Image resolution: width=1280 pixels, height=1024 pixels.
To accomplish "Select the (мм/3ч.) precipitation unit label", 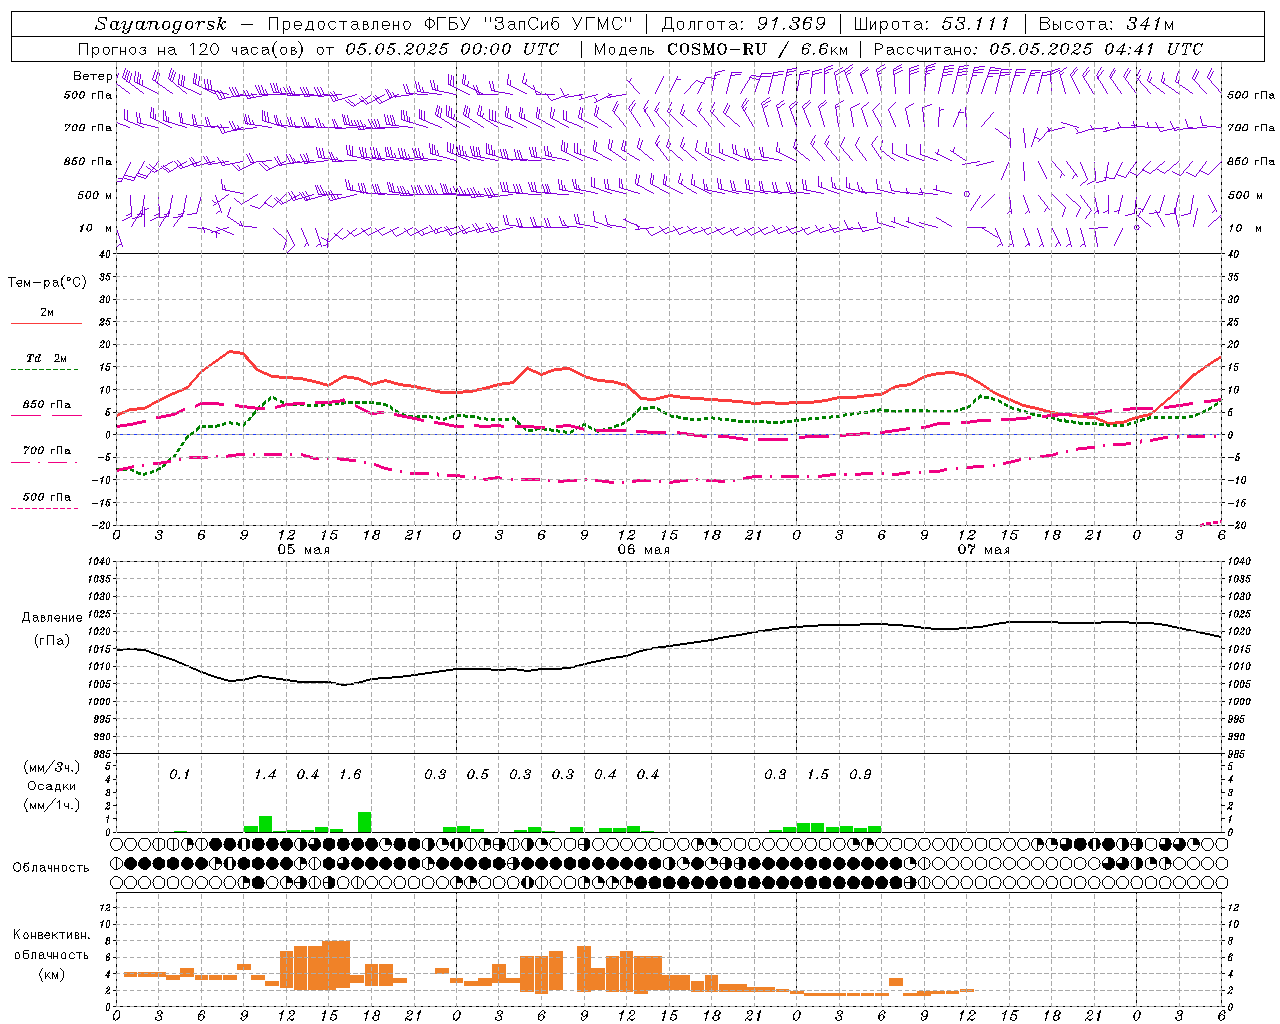I will [x=51, y=767].
